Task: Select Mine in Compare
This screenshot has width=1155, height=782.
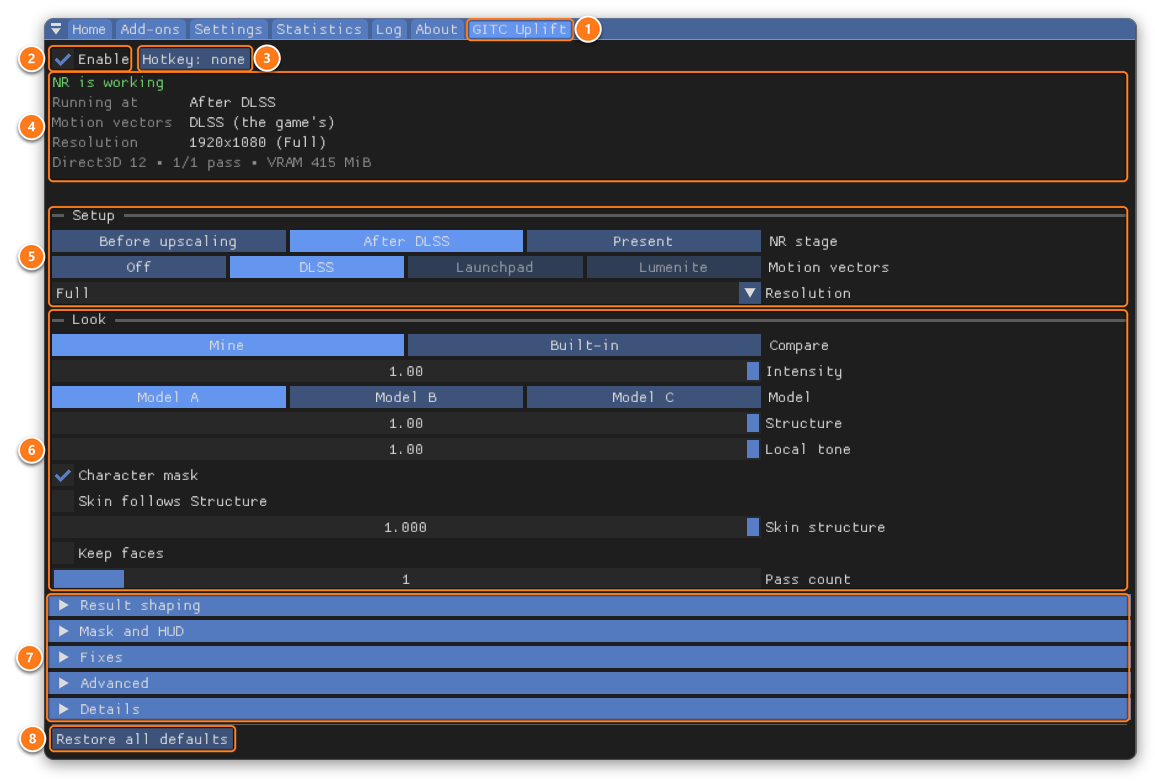Action: (228, 345)
